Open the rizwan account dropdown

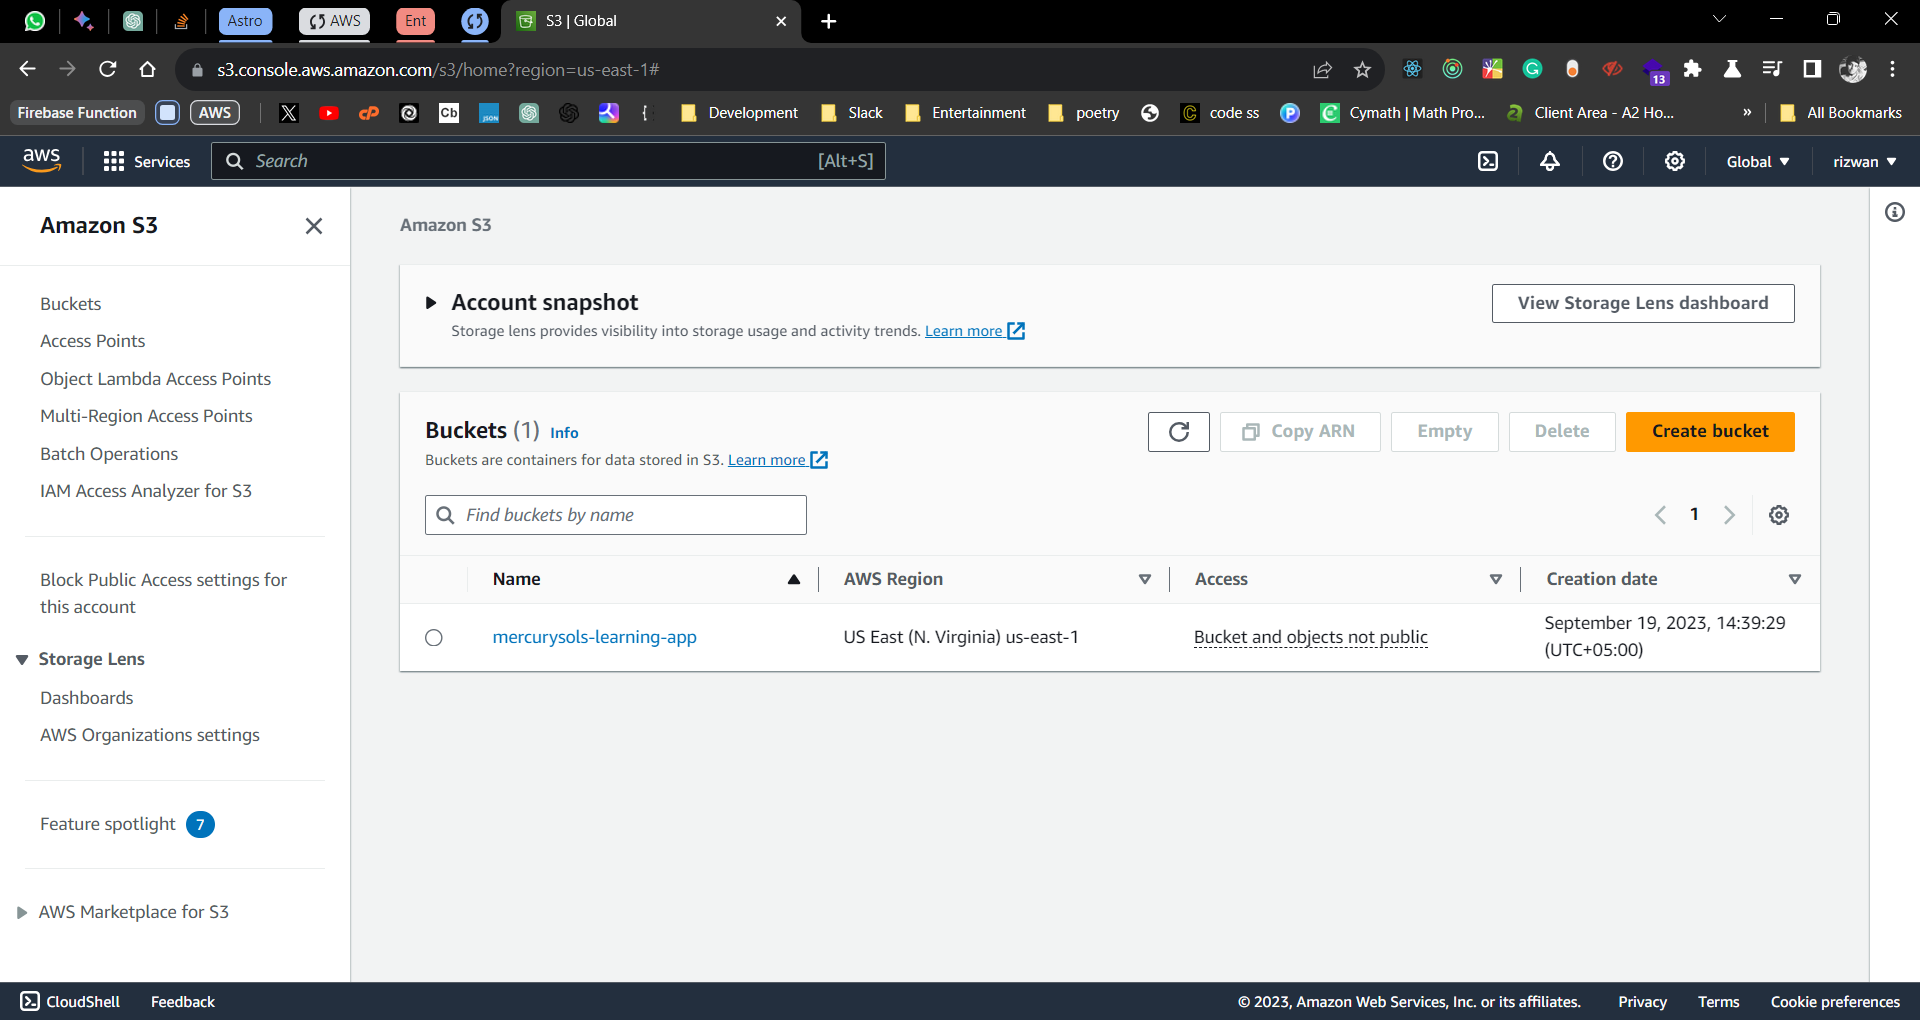(1865, 162)
